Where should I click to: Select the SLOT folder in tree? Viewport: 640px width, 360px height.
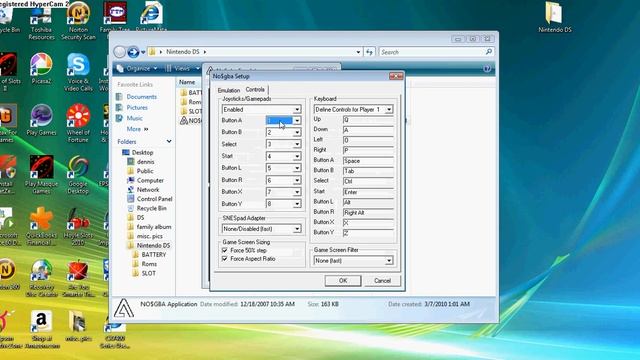[x=149, y=273]
